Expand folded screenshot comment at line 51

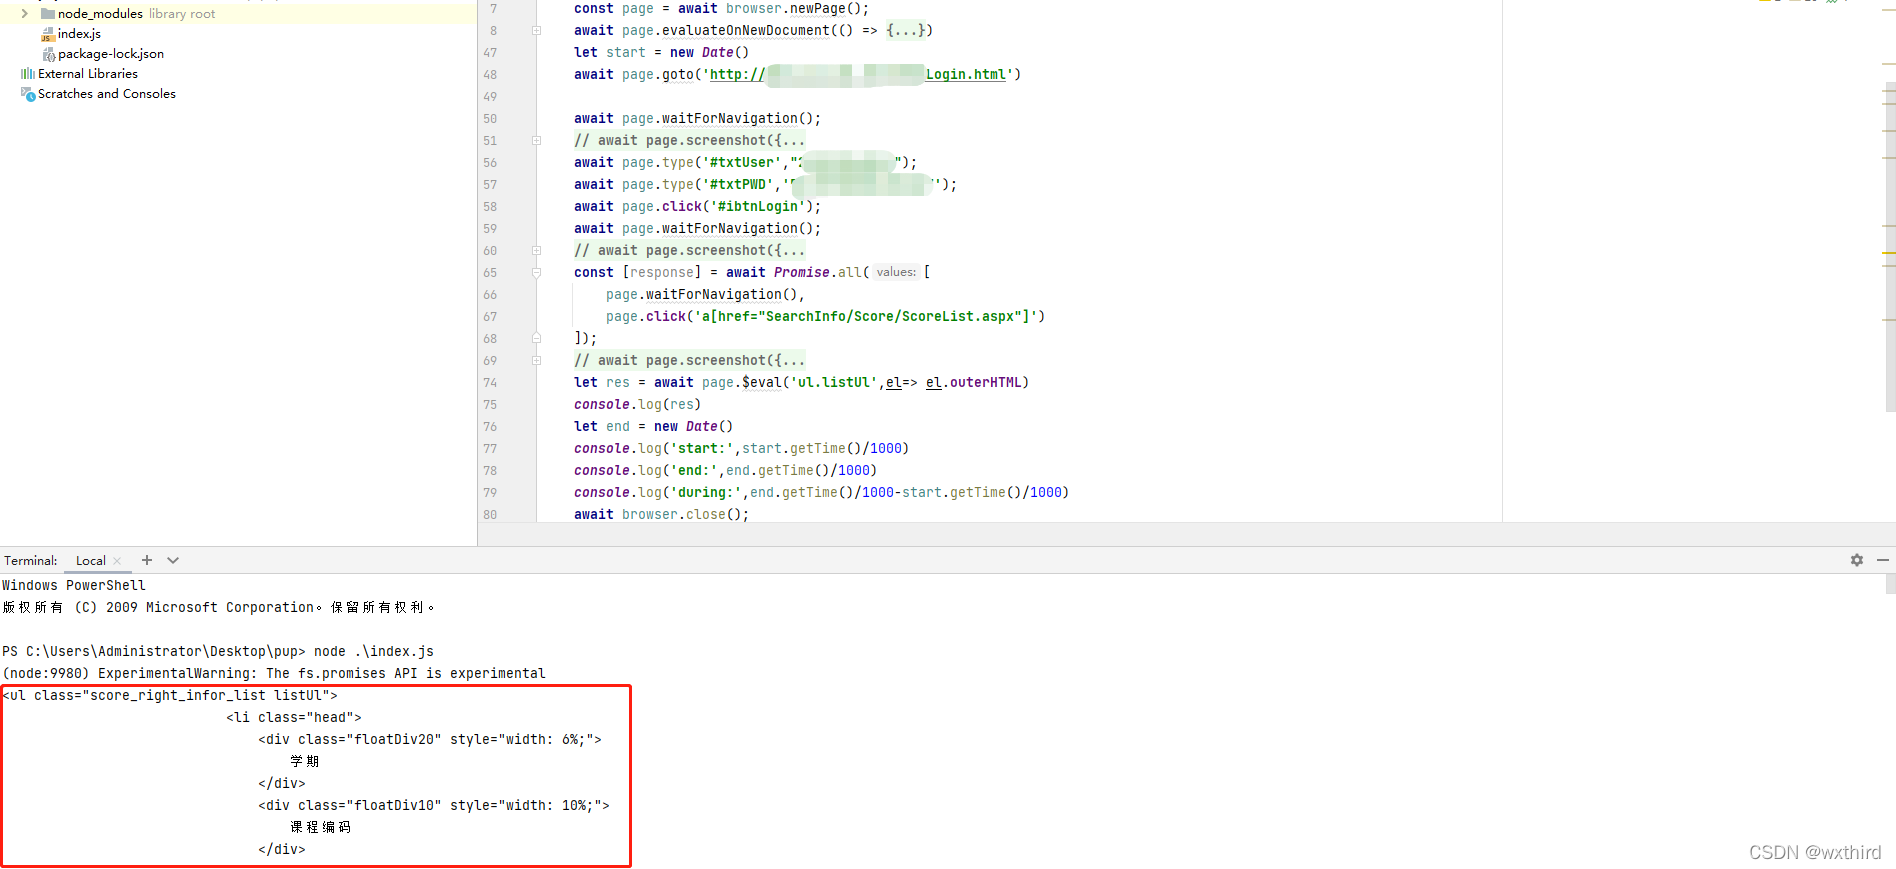(x=536, y=141)
